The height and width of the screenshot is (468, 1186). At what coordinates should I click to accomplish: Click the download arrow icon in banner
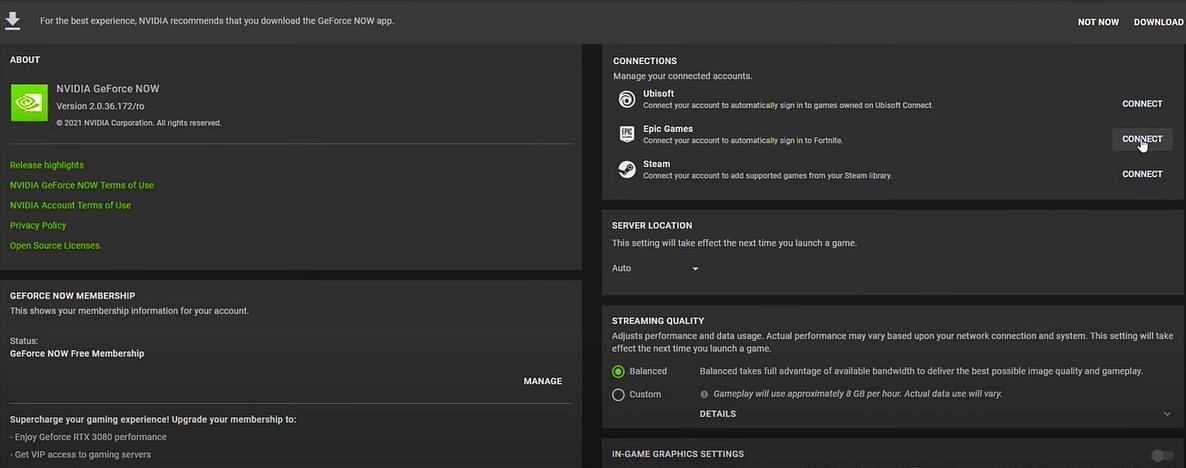pyautogui.click(x=13, y=20)
